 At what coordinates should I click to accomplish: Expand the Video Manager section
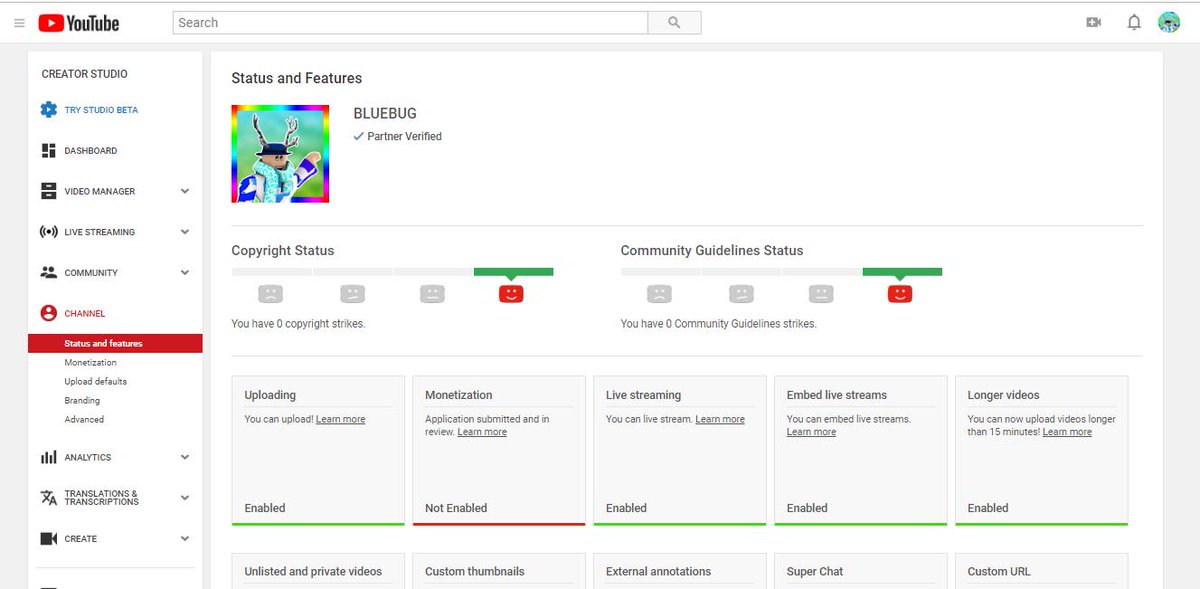[x=185, y=191]
